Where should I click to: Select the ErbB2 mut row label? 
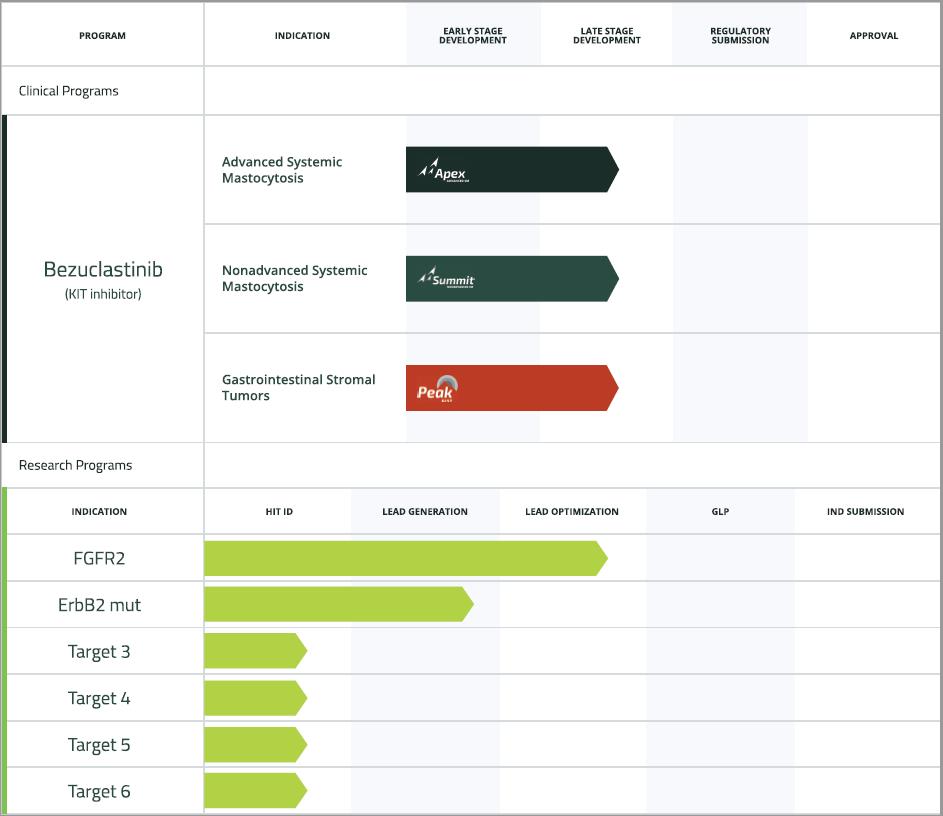pyautogui.click(x=99, y=605)
